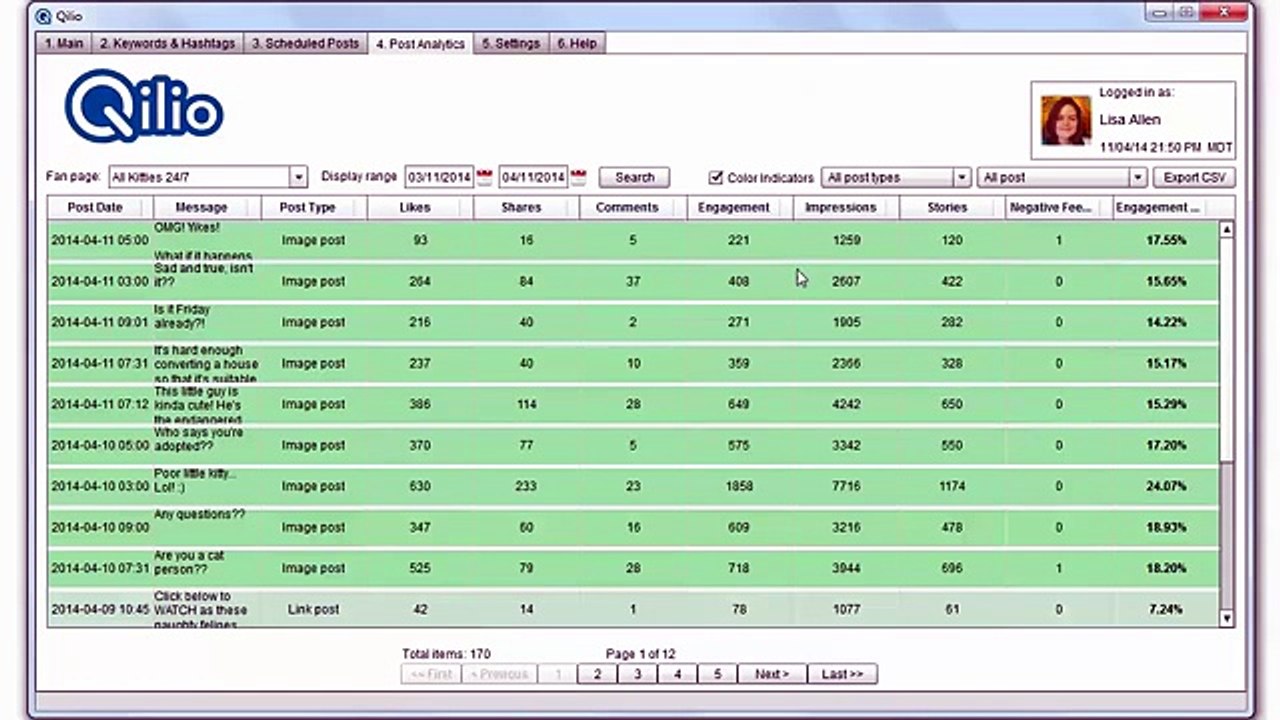
Task: Select Post Analytics tab
Action: tap(420, 44)
